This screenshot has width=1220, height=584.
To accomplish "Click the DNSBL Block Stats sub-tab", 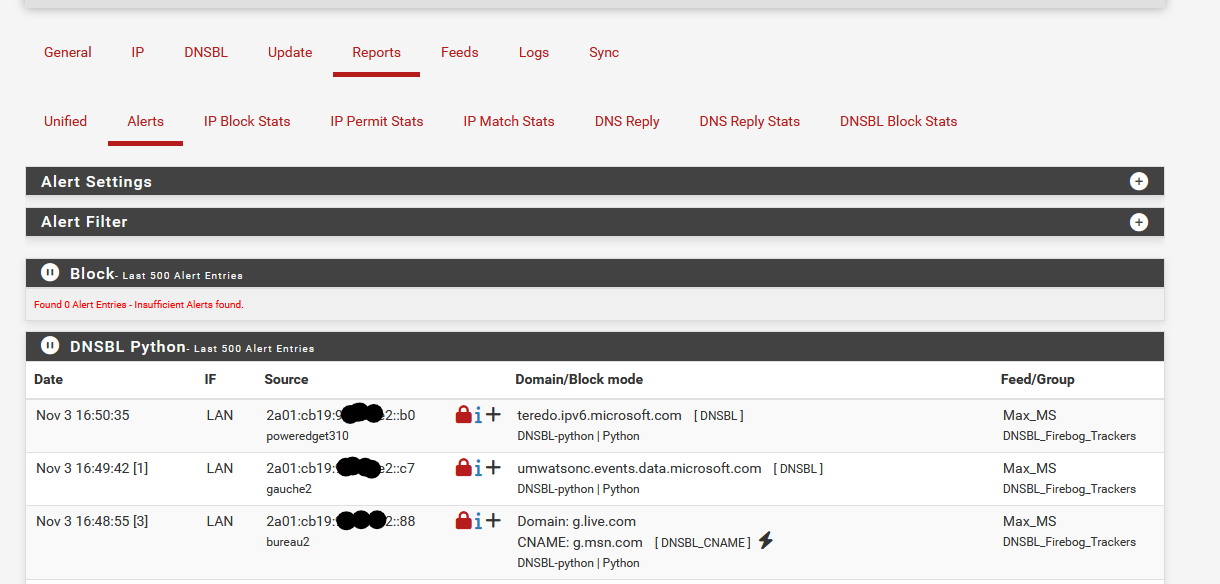I will (x=898, y=121).
